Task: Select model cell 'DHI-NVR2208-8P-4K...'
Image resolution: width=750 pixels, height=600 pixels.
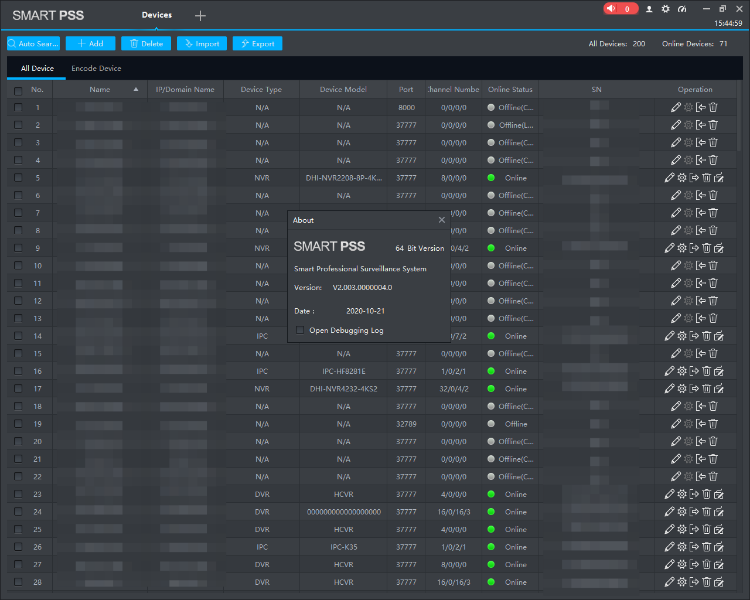Action: (343, 178)
